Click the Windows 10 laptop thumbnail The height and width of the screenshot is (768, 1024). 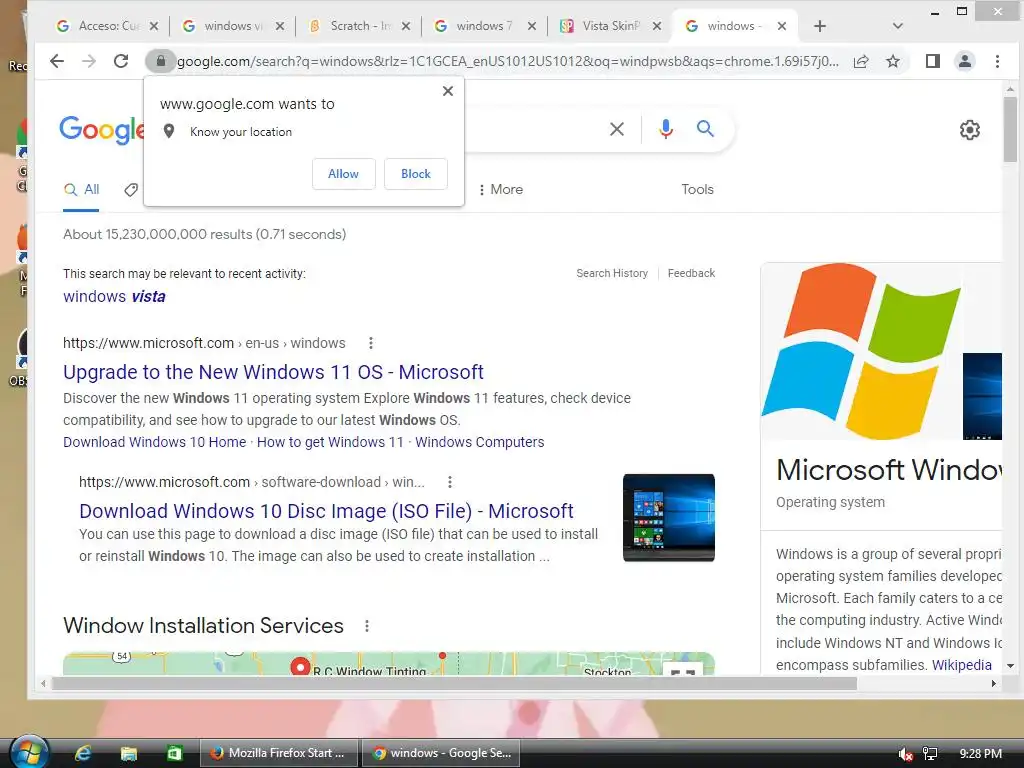coord(669,517)
